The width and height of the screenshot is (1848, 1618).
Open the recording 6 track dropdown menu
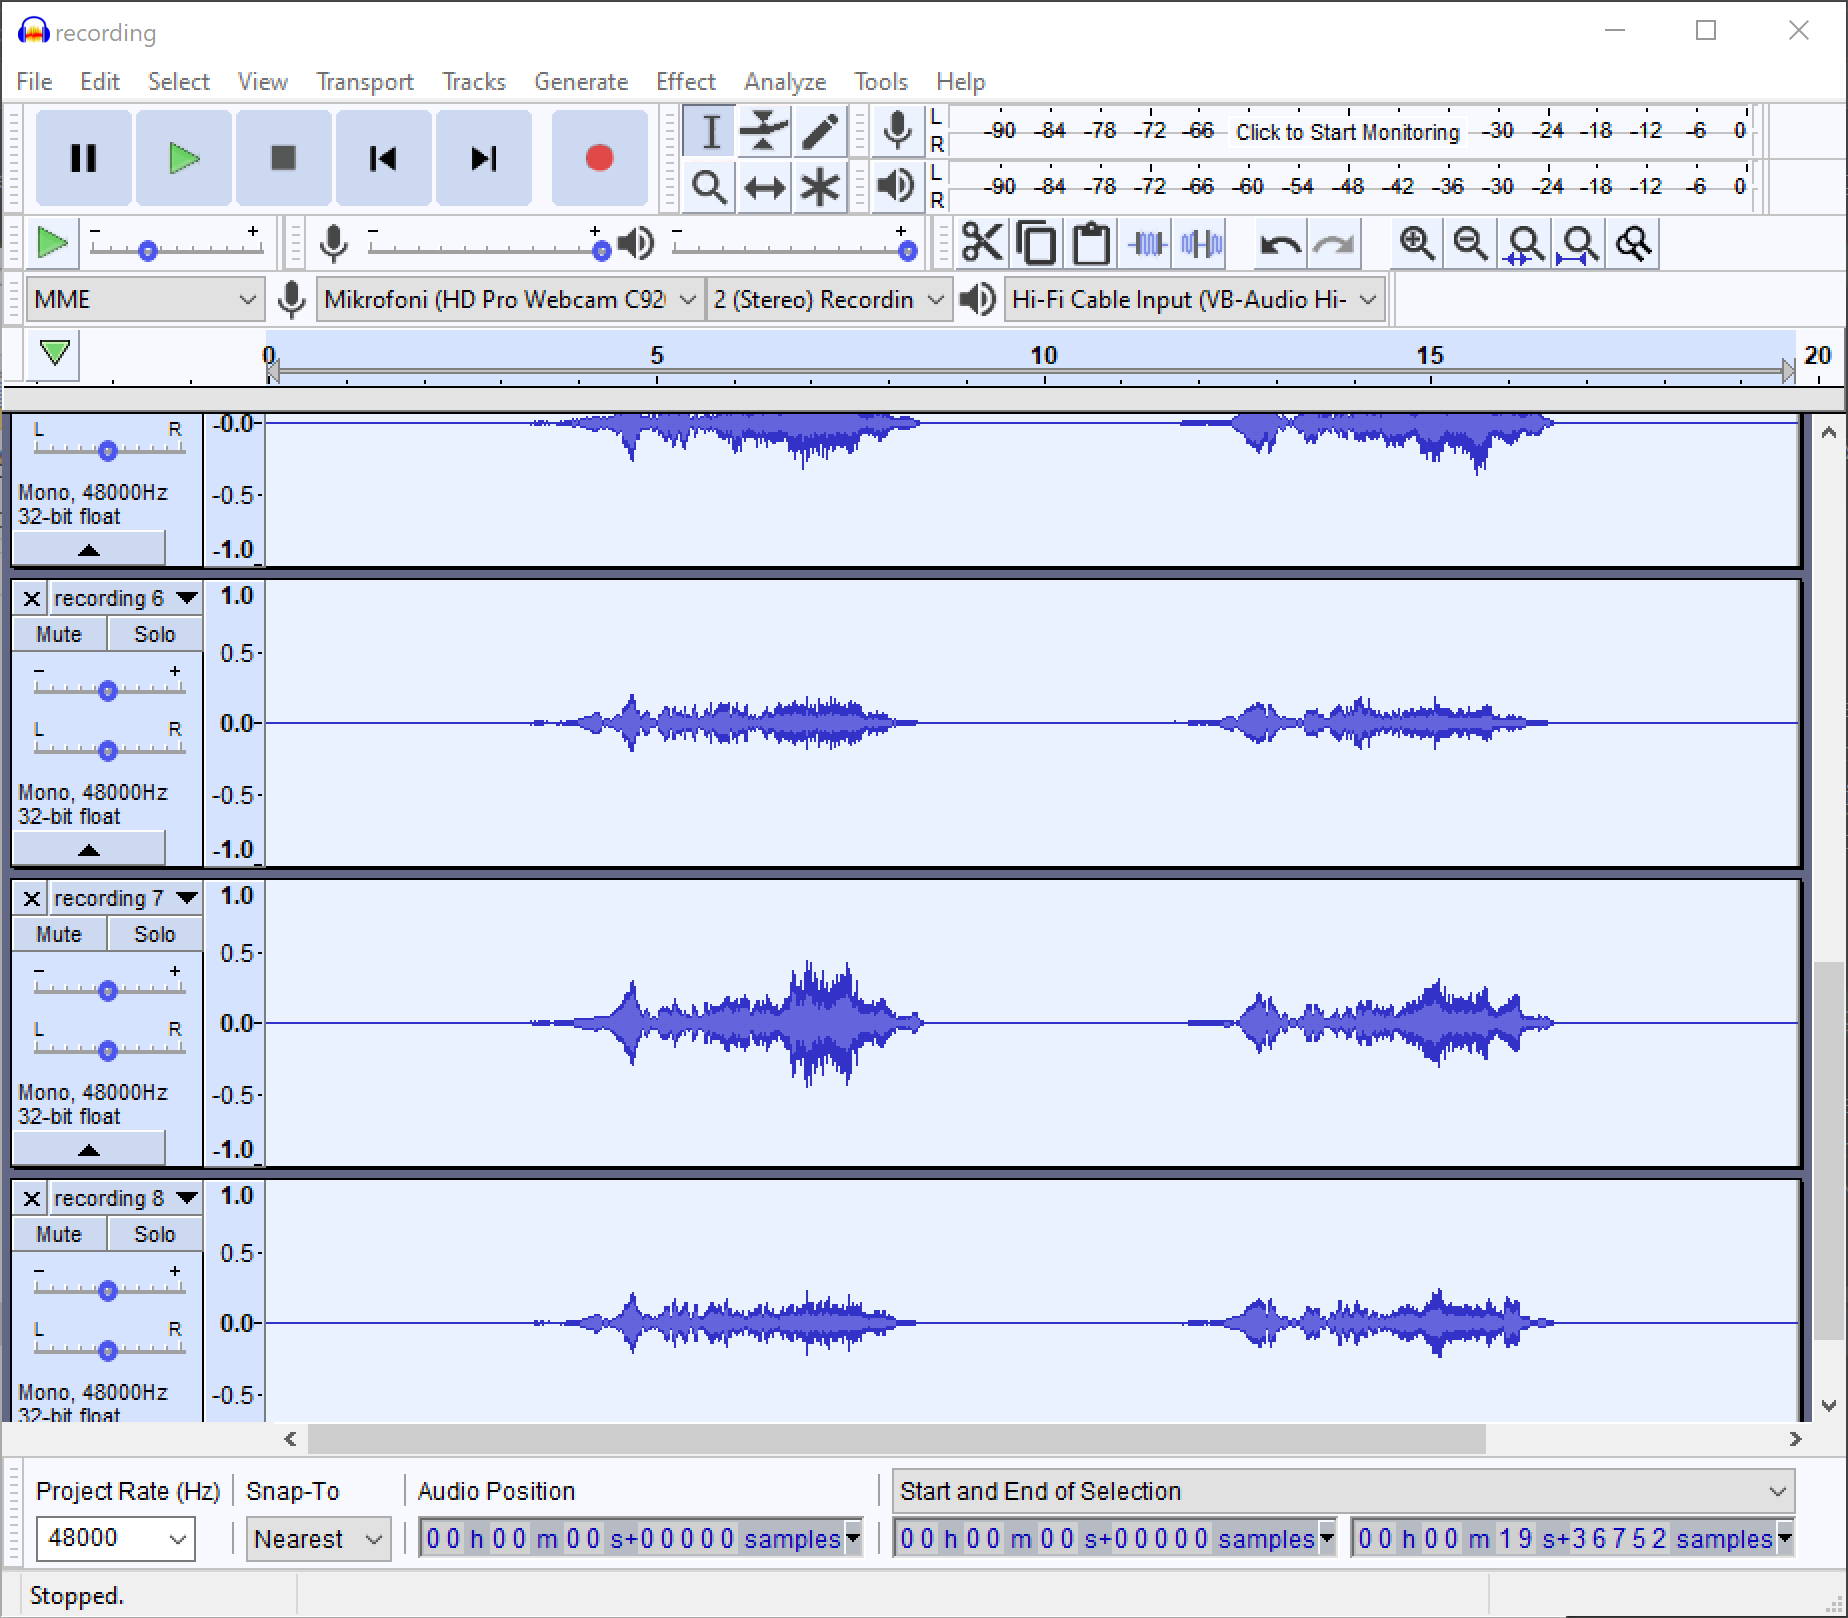[126, 598]
